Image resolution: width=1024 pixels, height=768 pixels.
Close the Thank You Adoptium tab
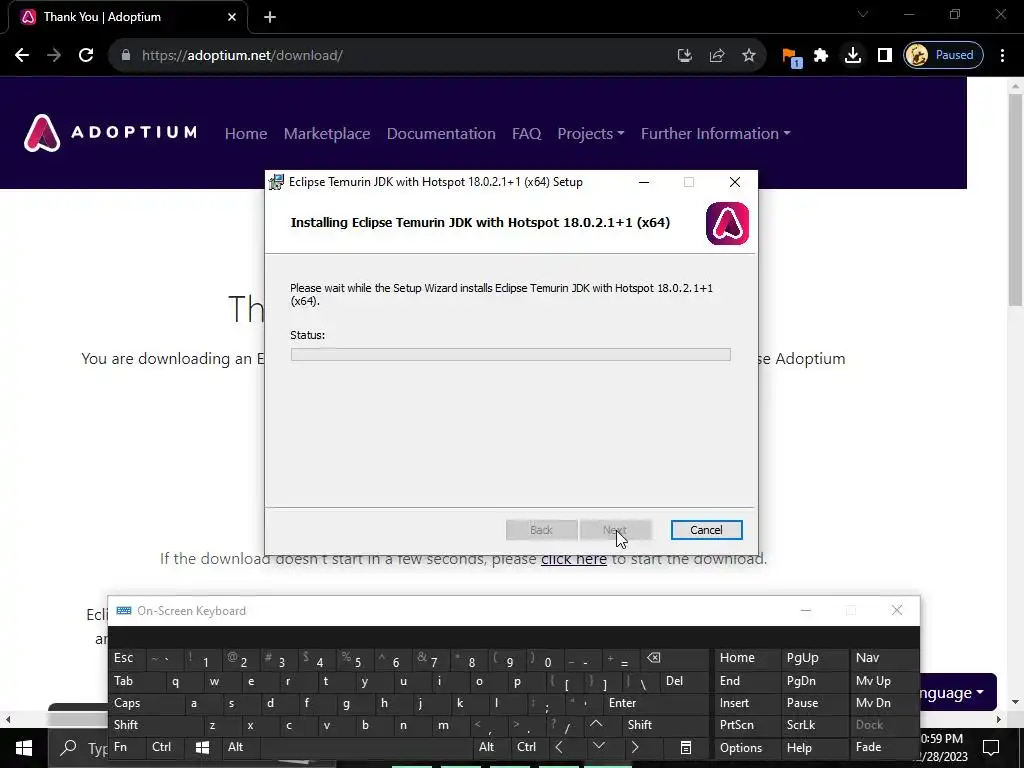coord(232,18)
